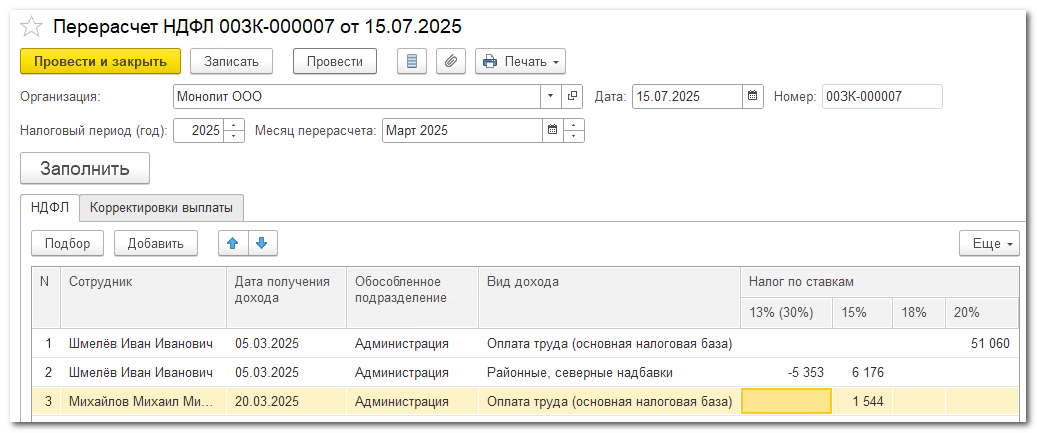Open document movements report icon
1037x433 pixels.
[412, 61]
